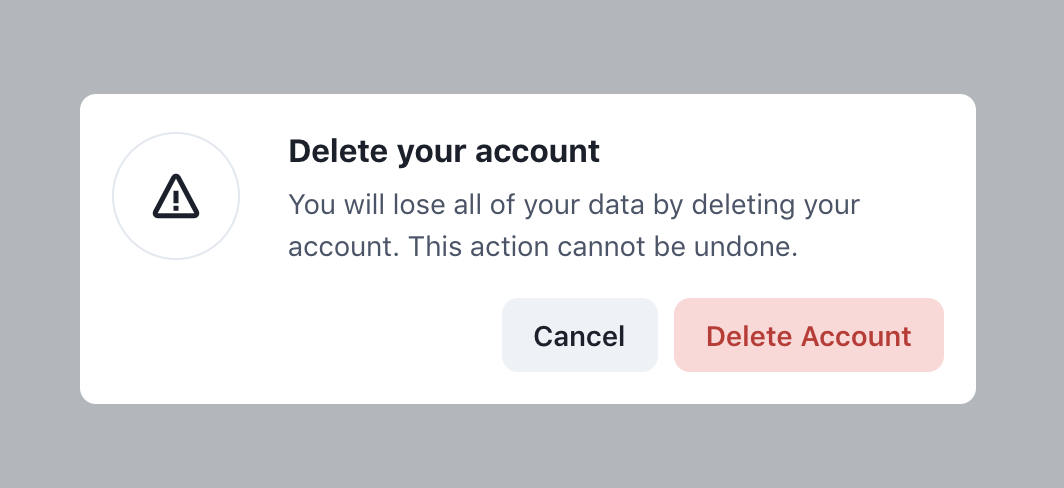Confirm with the Delete Account button
This screenshot has height=488, width=1064.
809,335
